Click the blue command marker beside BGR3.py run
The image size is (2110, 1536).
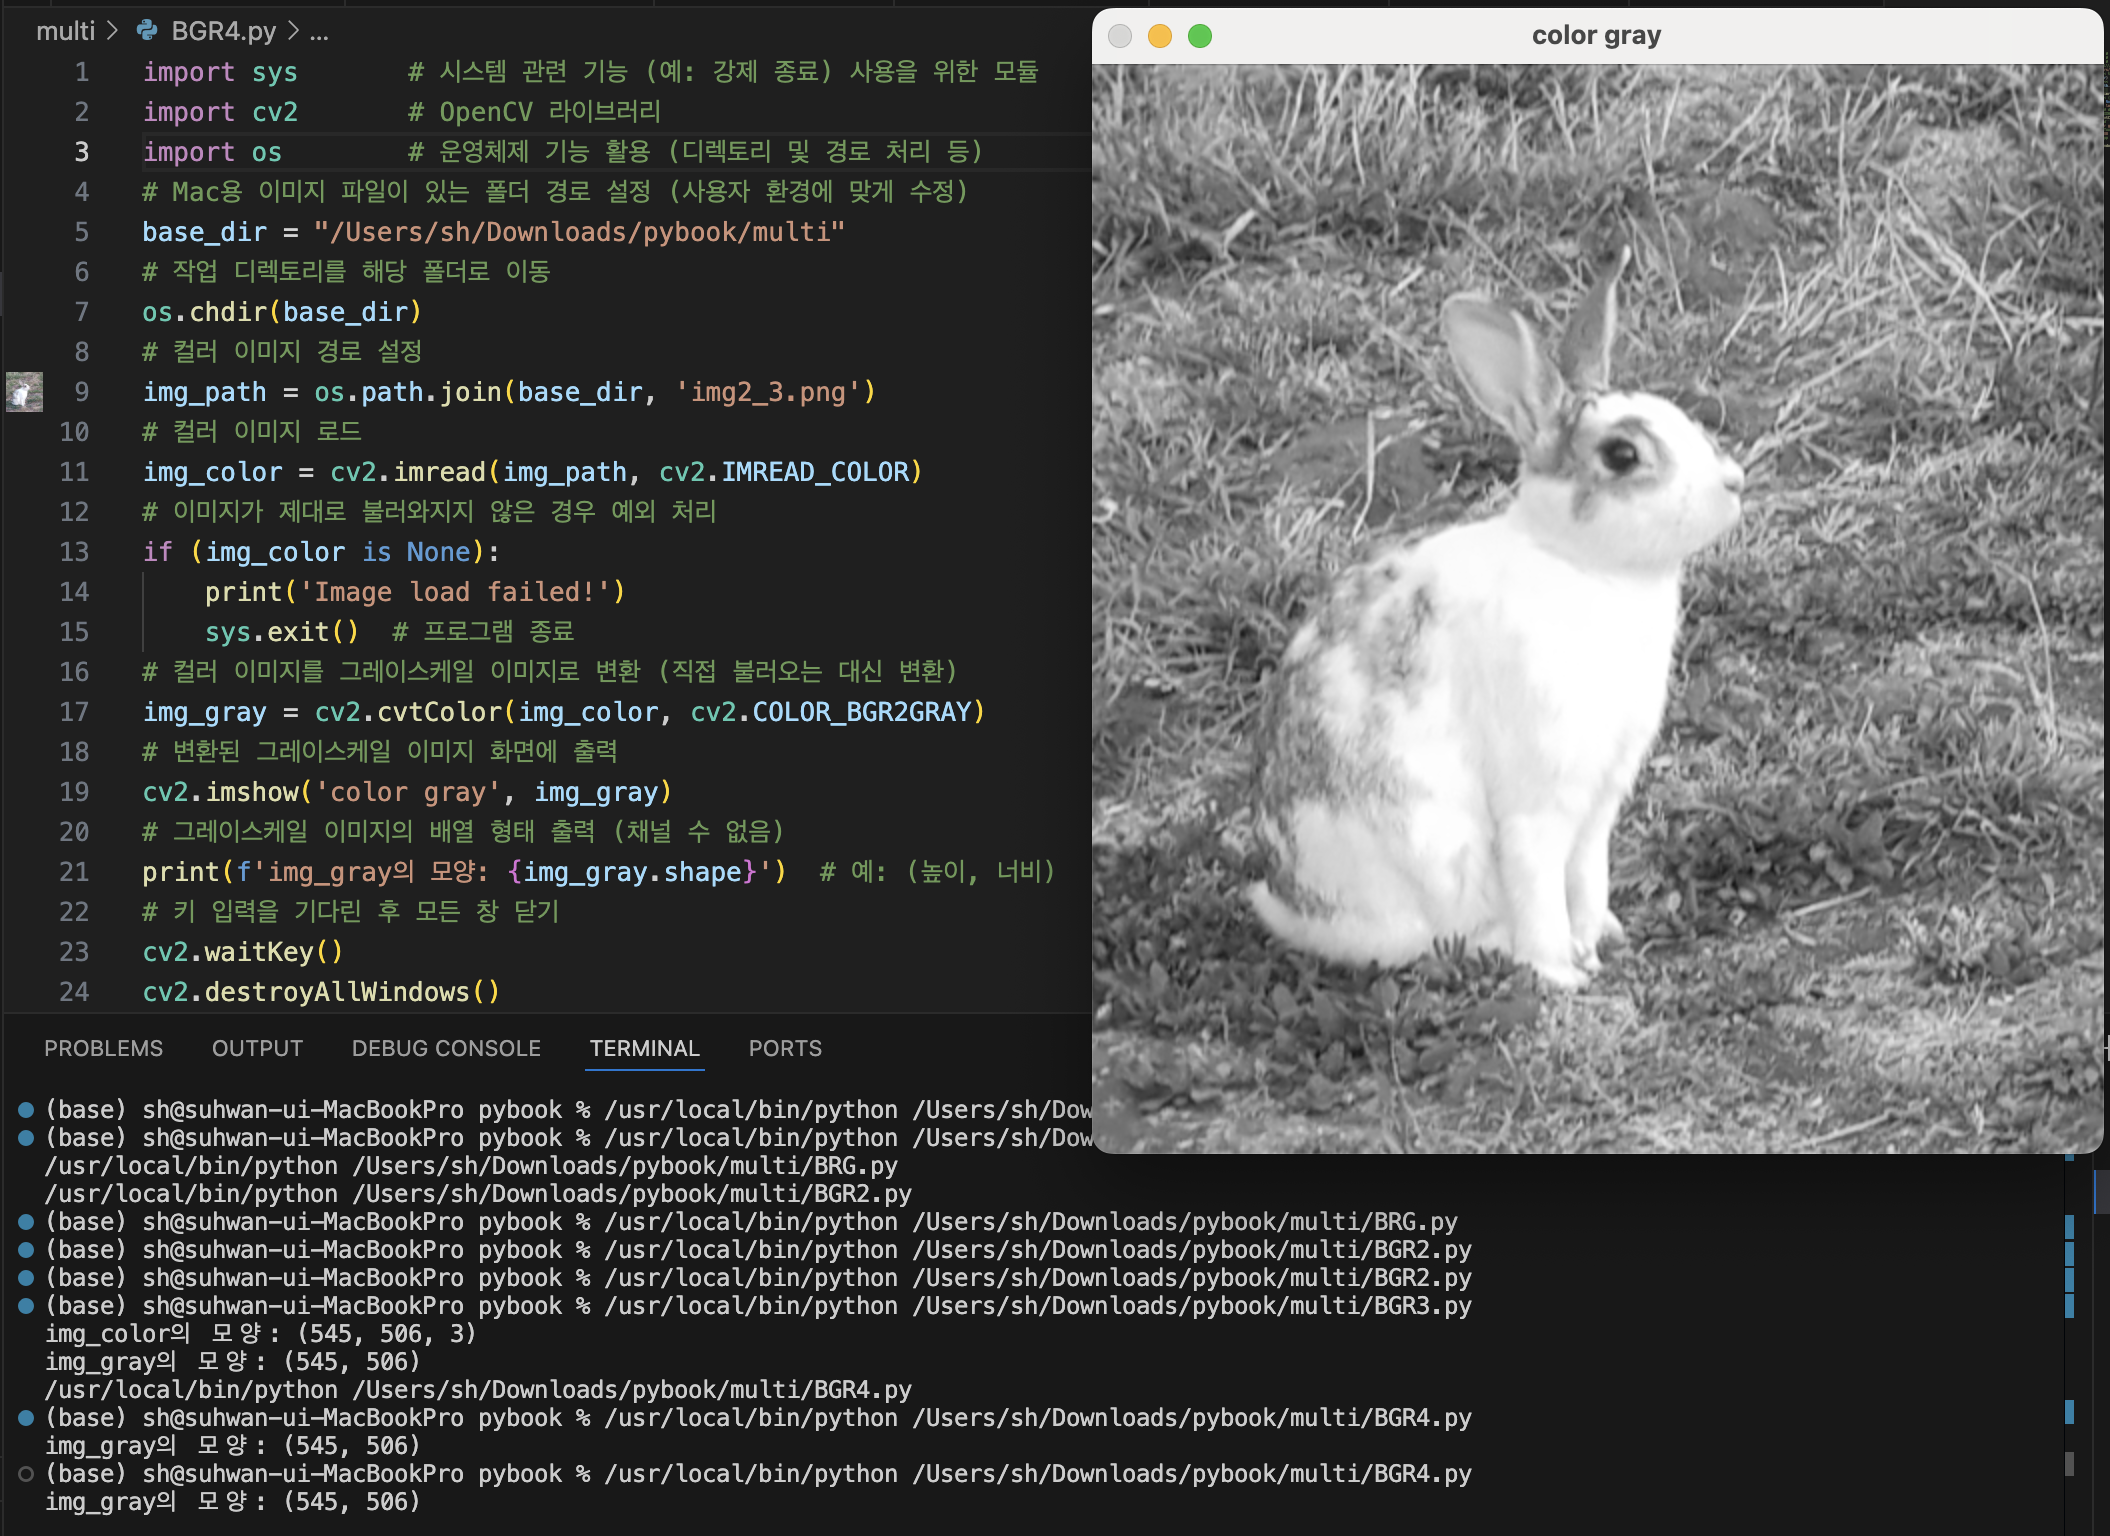pyautogui.click(x=26, y=1306)
